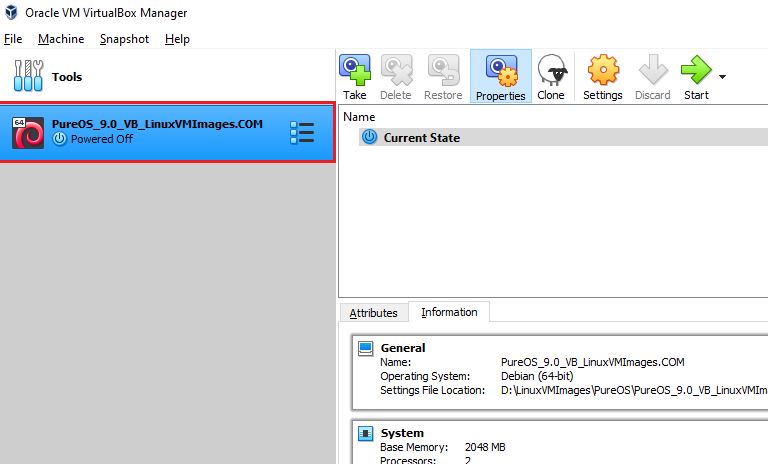
Task: Click the System section chip icon
Action: coord(365,434)
